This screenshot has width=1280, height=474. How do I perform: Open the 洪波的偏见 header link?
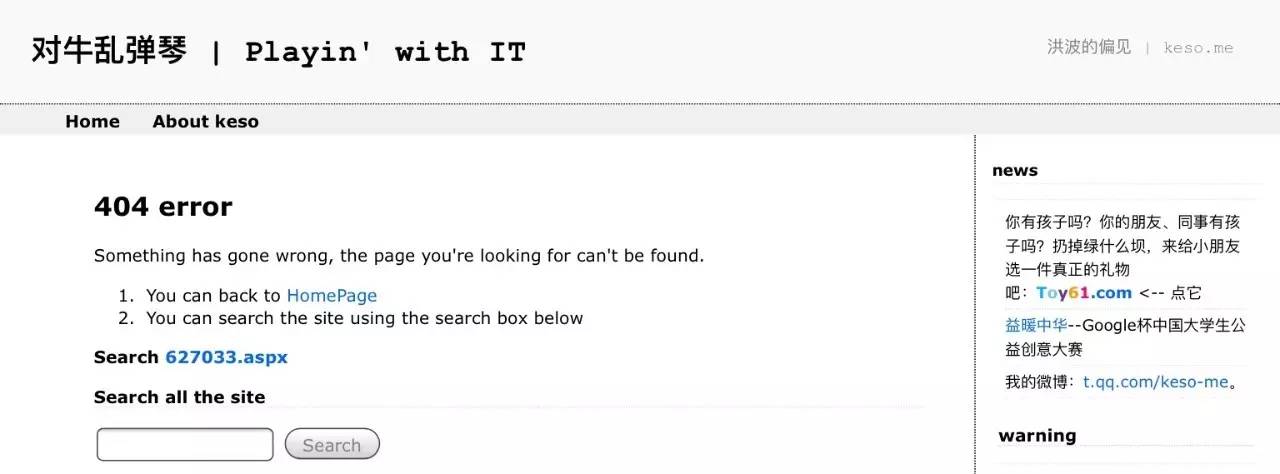[1088, 47]
